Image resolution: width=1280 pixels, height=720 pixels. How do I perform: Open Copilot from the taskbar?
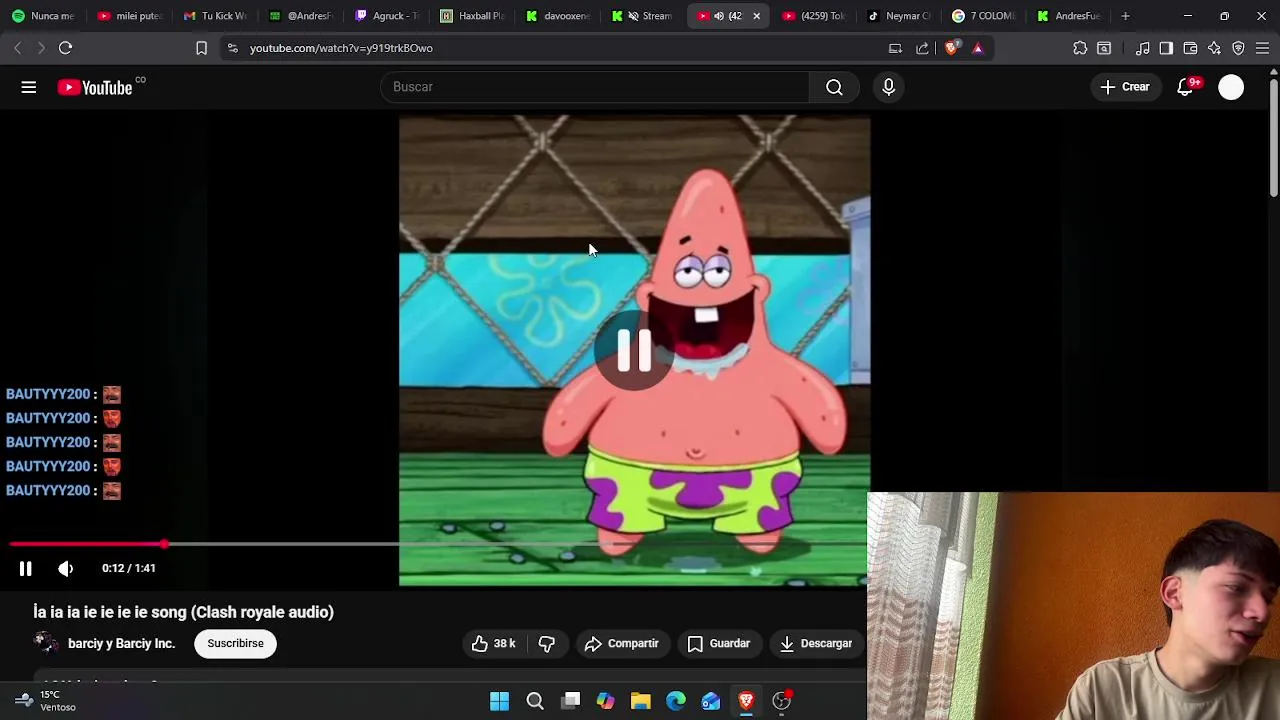(606, 701)
